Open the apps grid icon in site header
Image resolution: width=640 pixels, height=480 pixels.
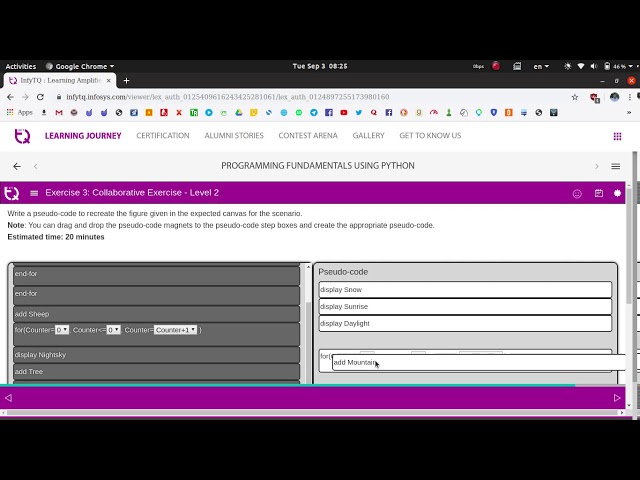pyautogui.click(x=617, y=136)
